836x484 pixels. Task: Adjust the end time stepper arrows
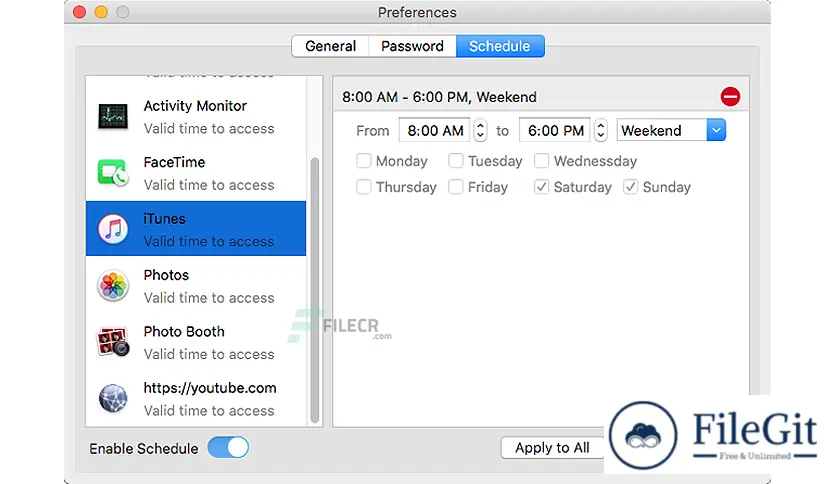tap(600, 130)
